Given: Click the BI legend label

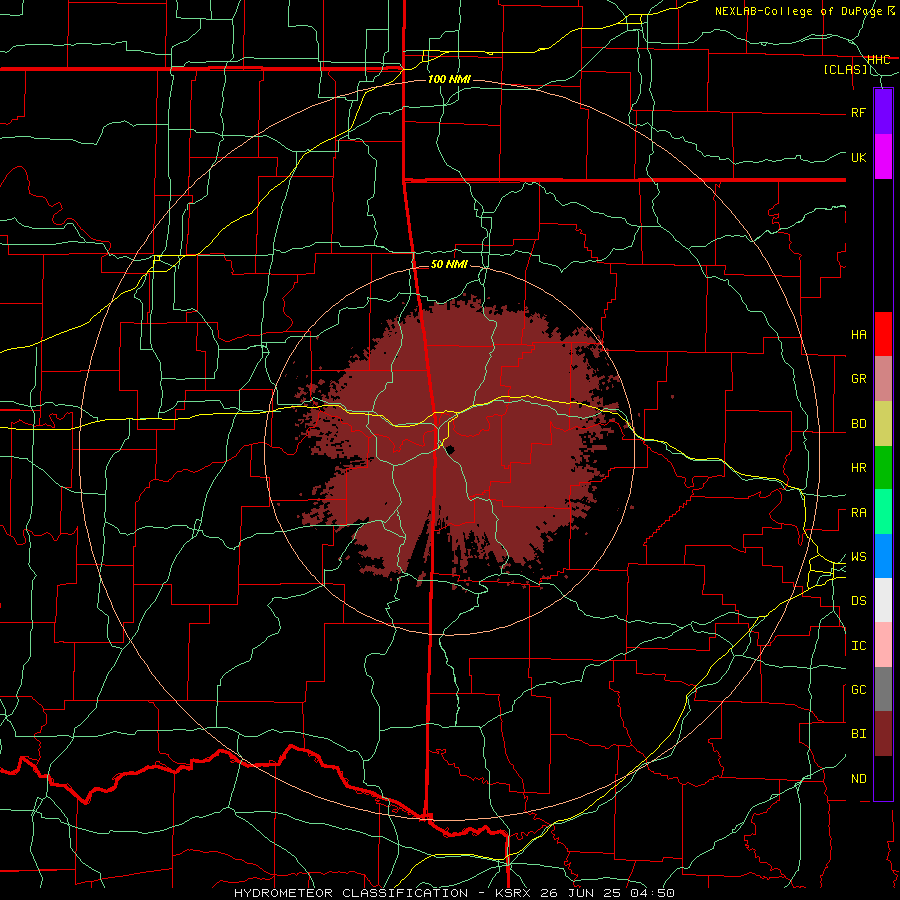Looking at the screenshot, I should click(x=858, y=734).
